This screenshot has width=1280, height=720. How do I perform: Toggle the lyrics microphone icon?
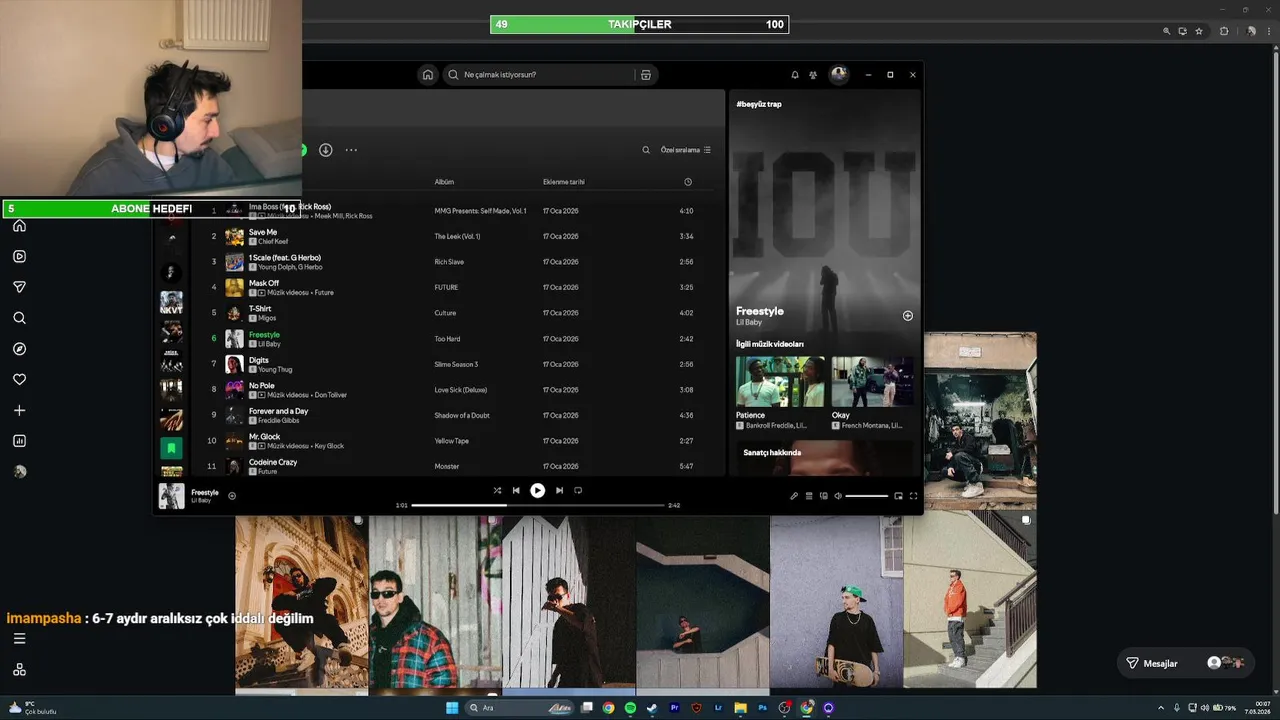coord(794,496)
